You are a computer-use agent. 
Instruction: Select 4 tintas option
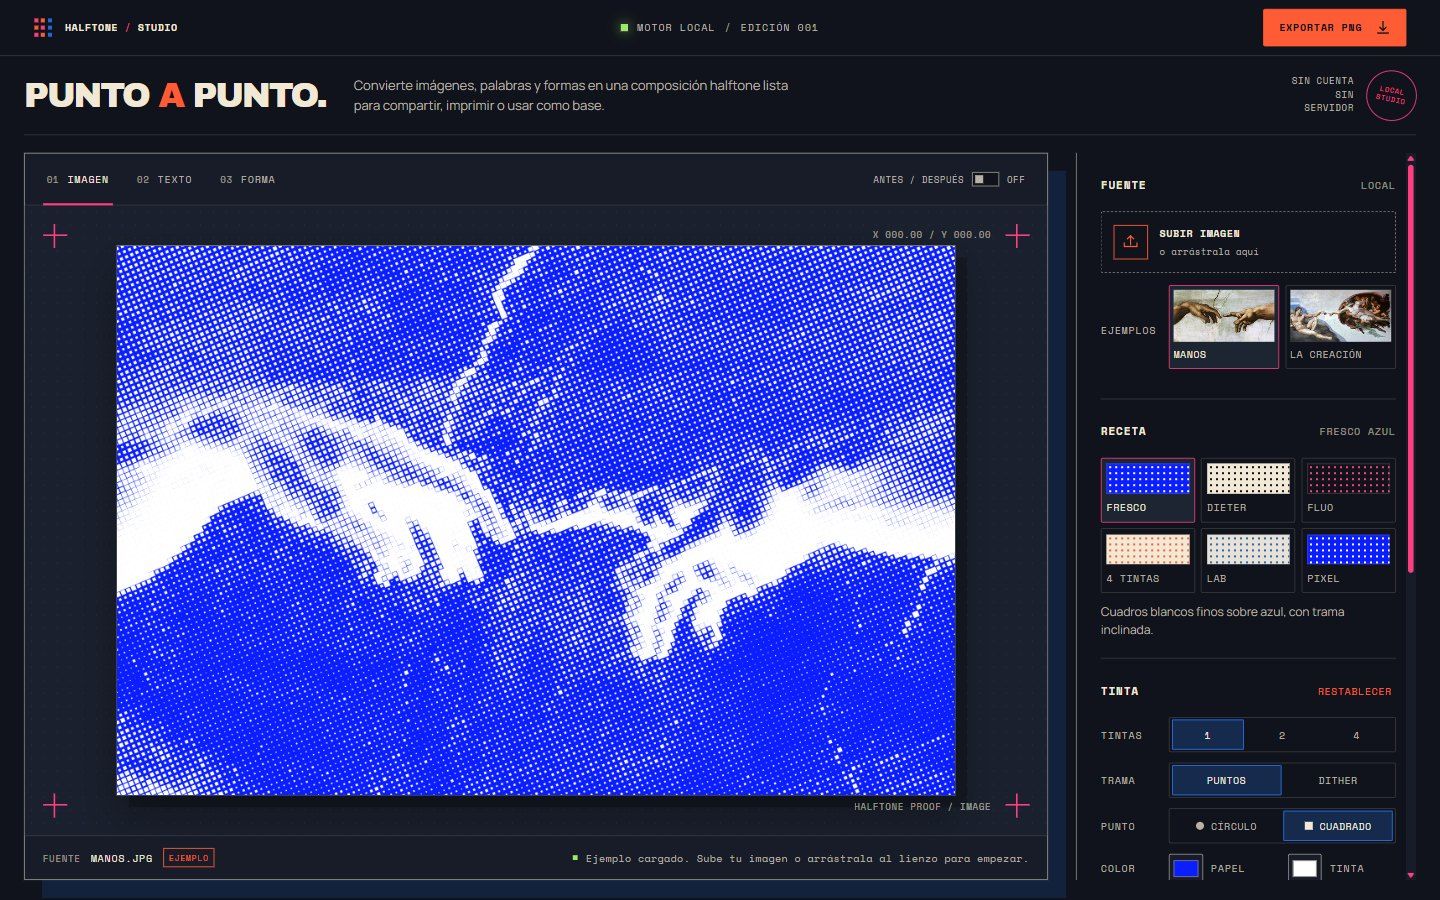coord(1356,735)
